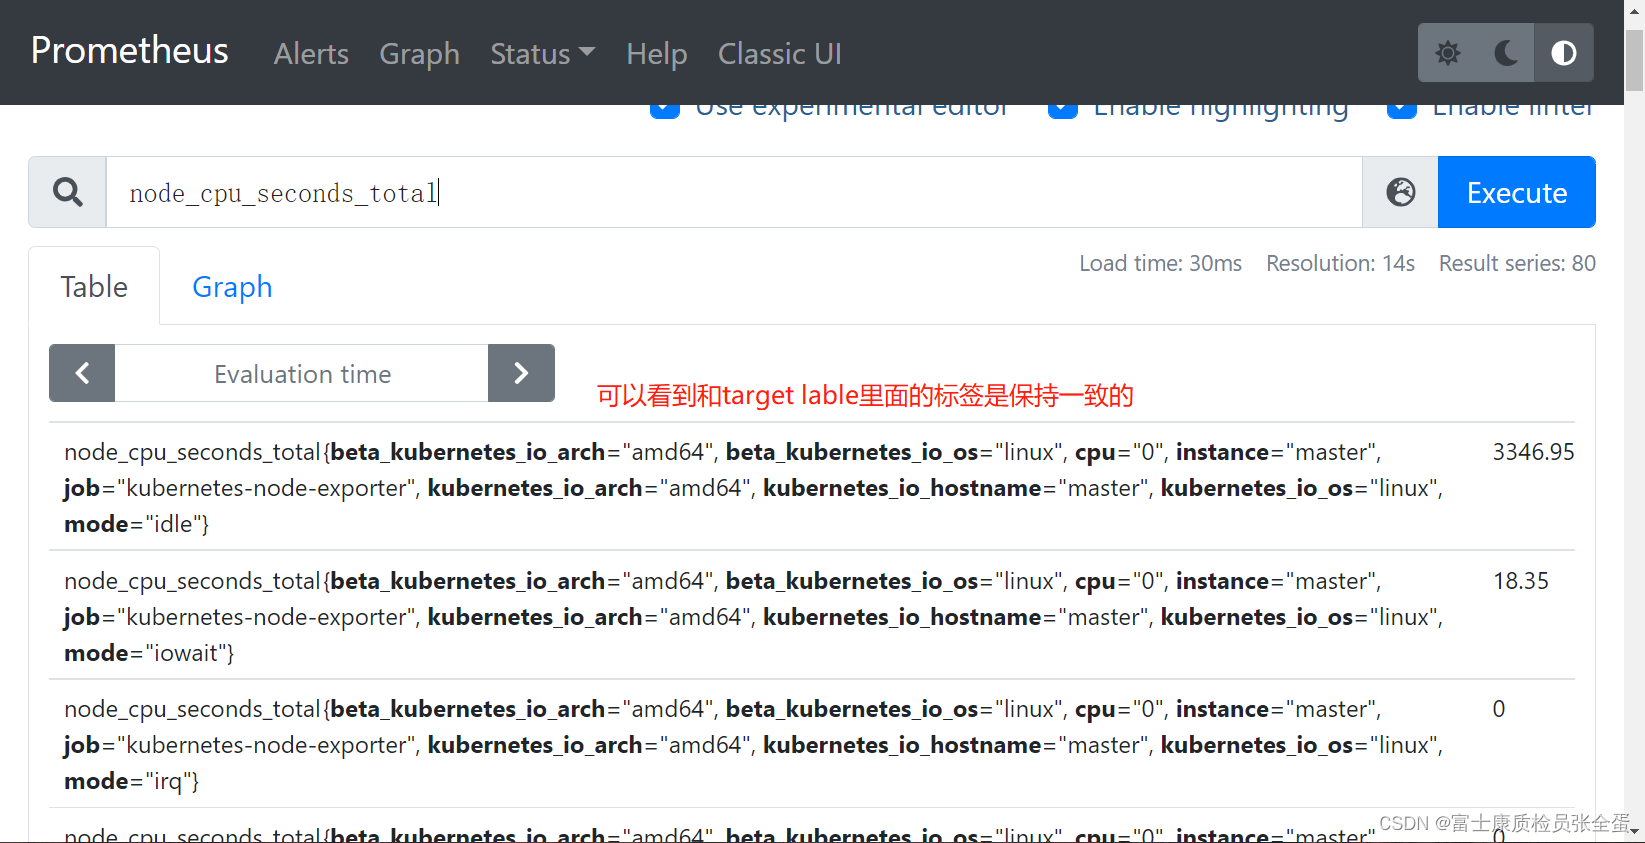1645x843 pixels.
Task: Open the Alerts page
Action: pos(311,53)
